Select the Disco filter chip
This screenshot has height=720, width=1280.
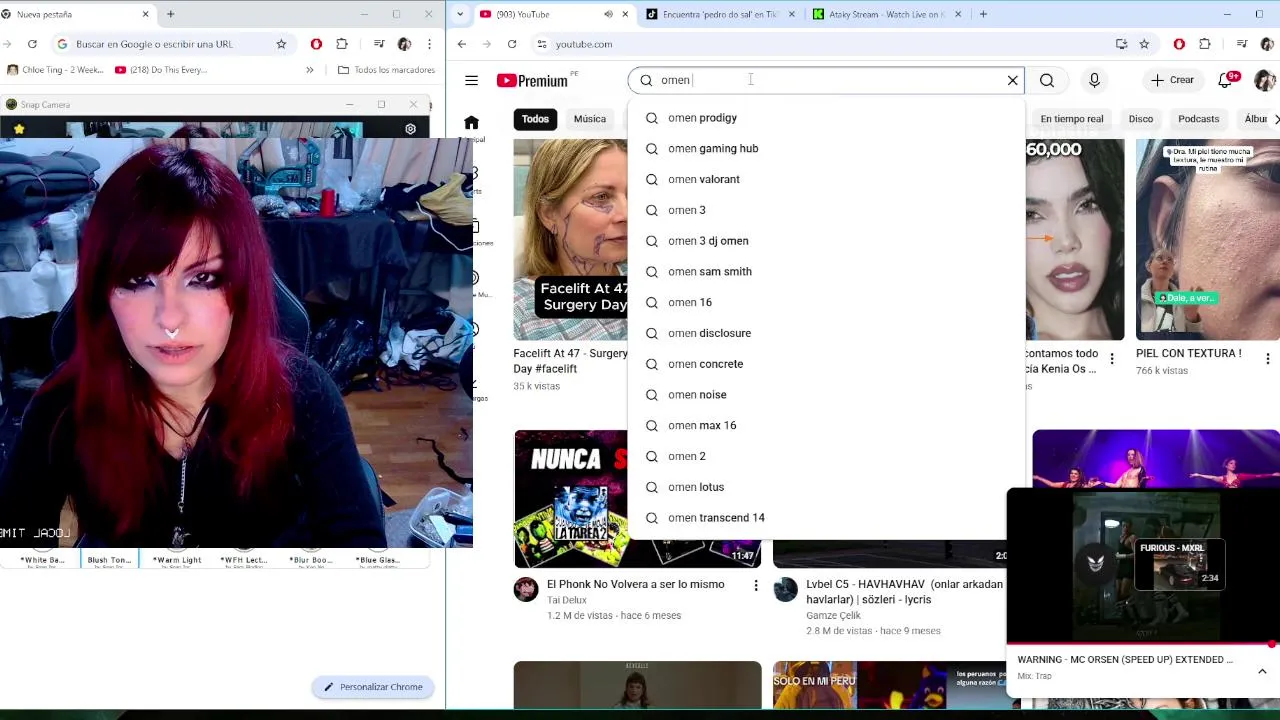pos(1141,119)
